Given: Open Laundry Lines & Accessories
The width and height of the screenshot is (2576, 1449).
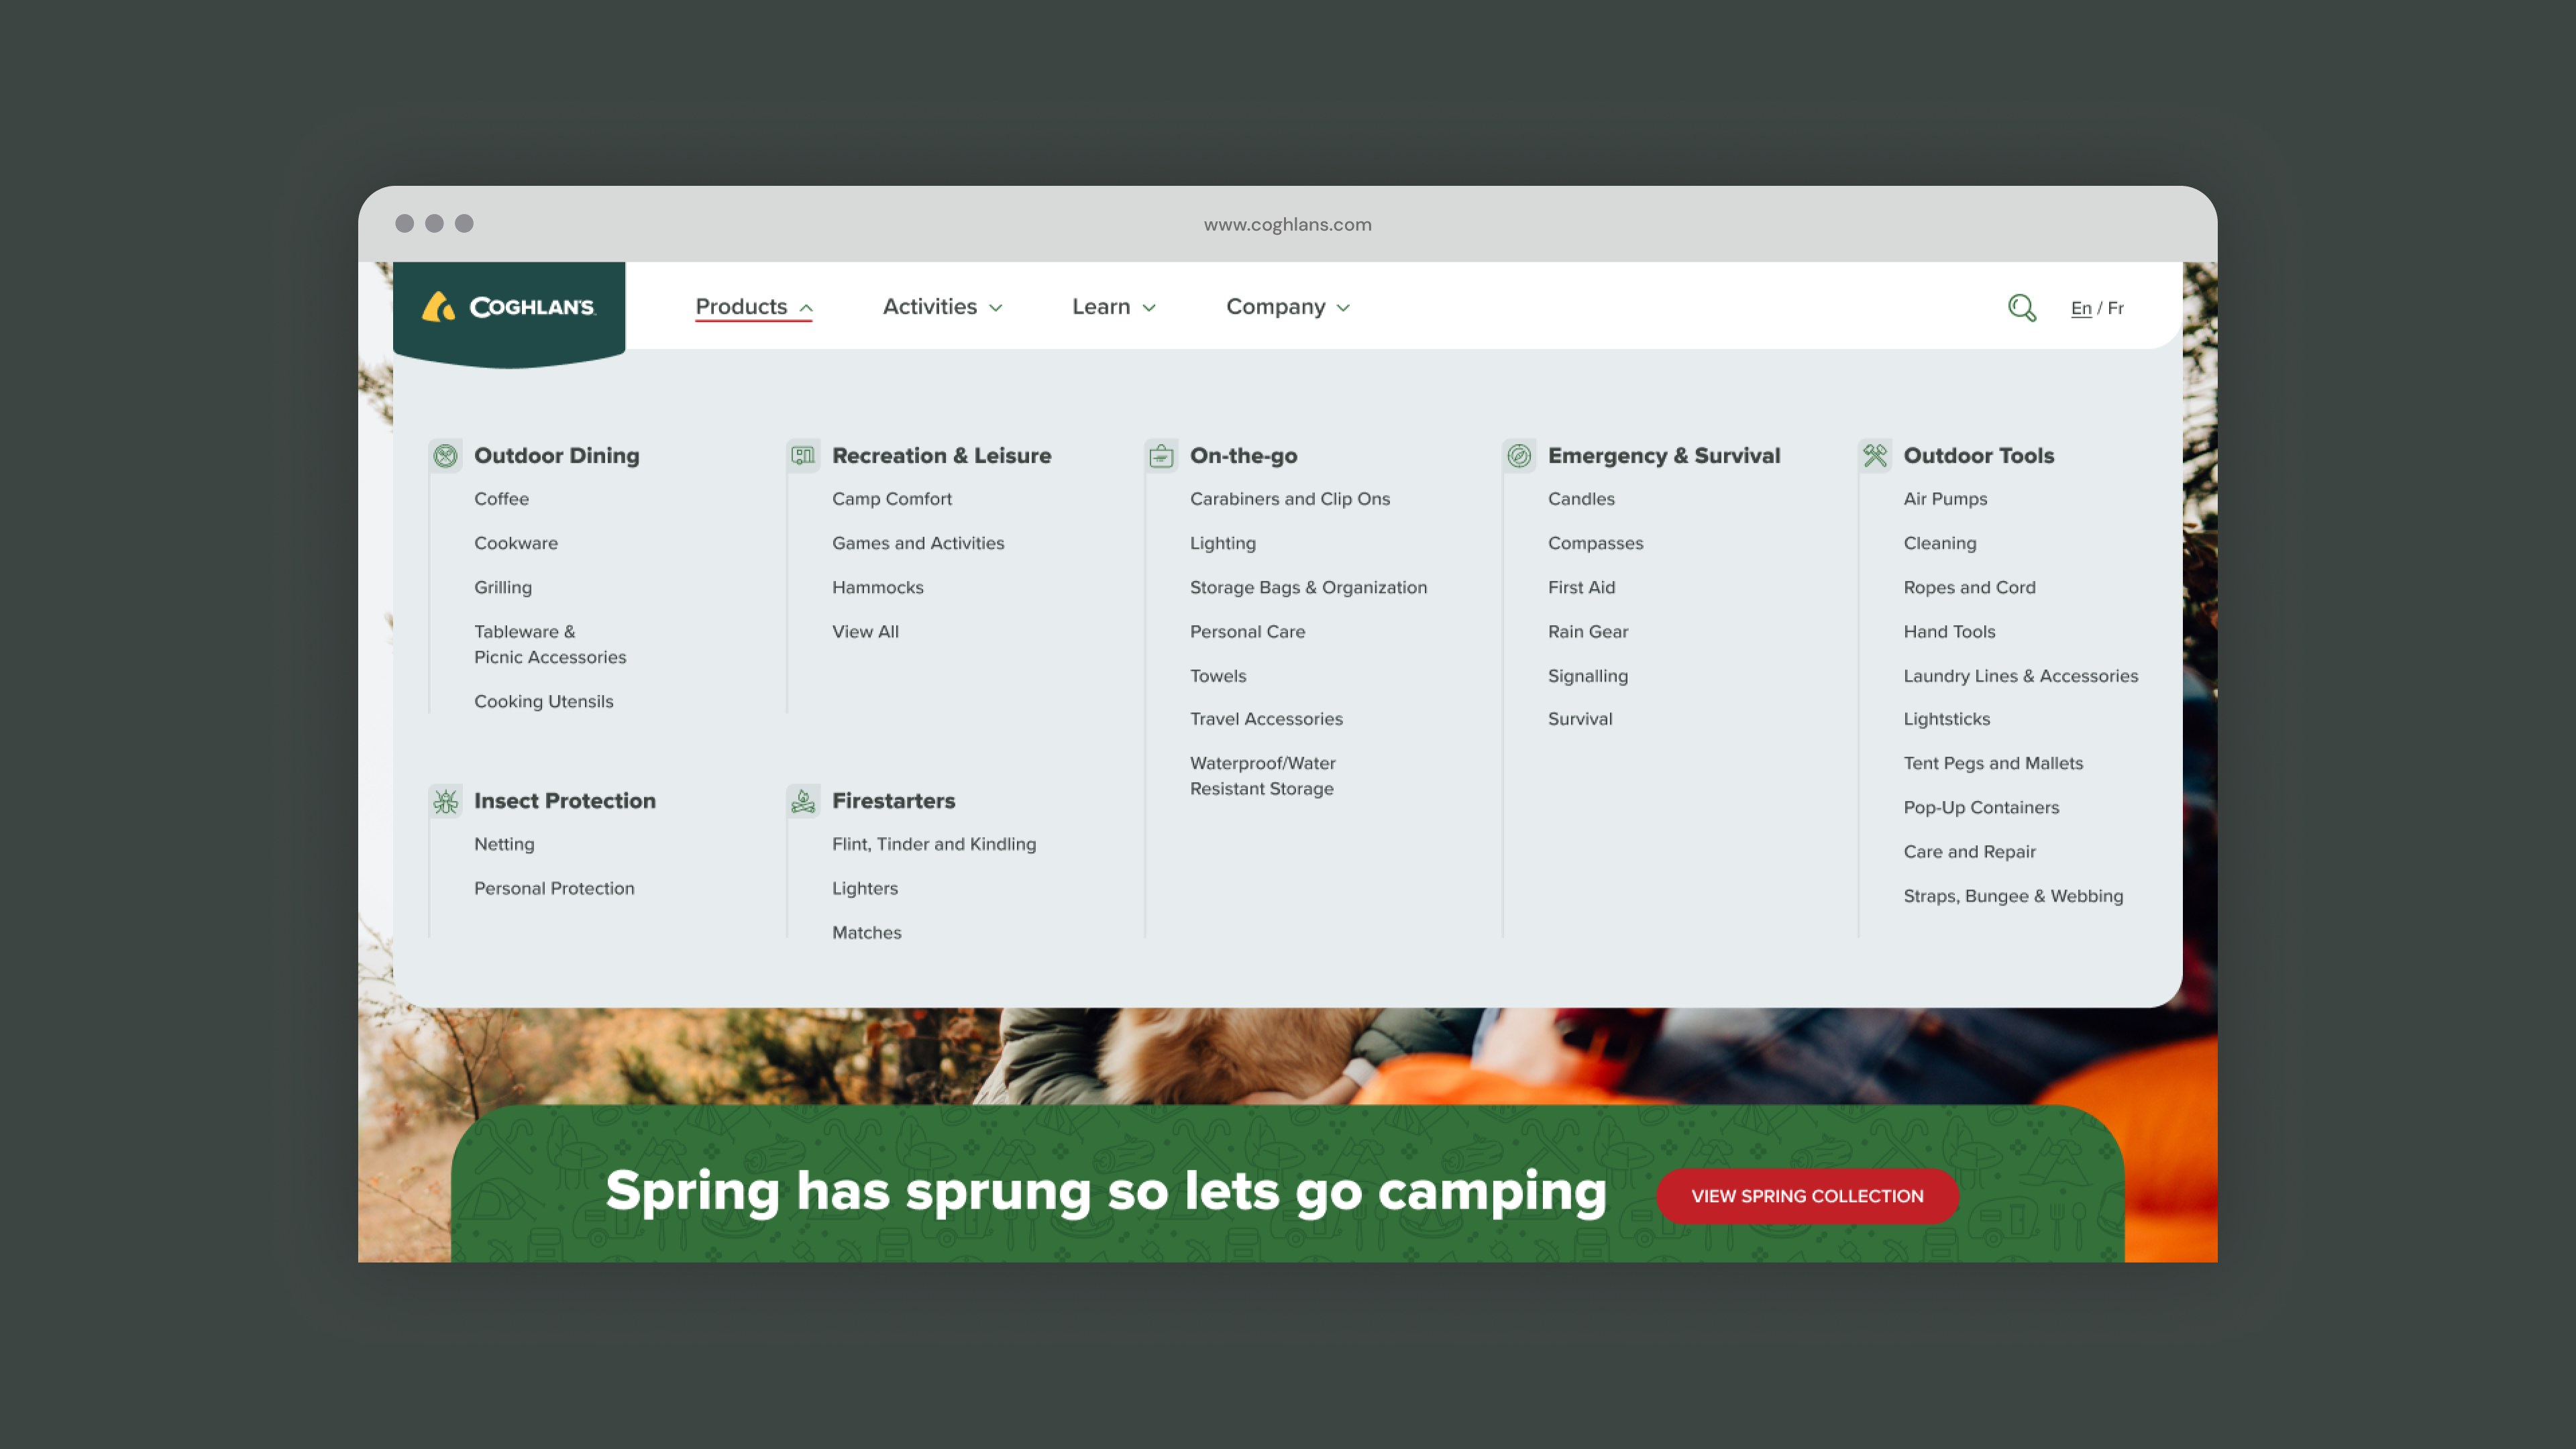Looking at the screenshot, I should (x=2020, y=676).
